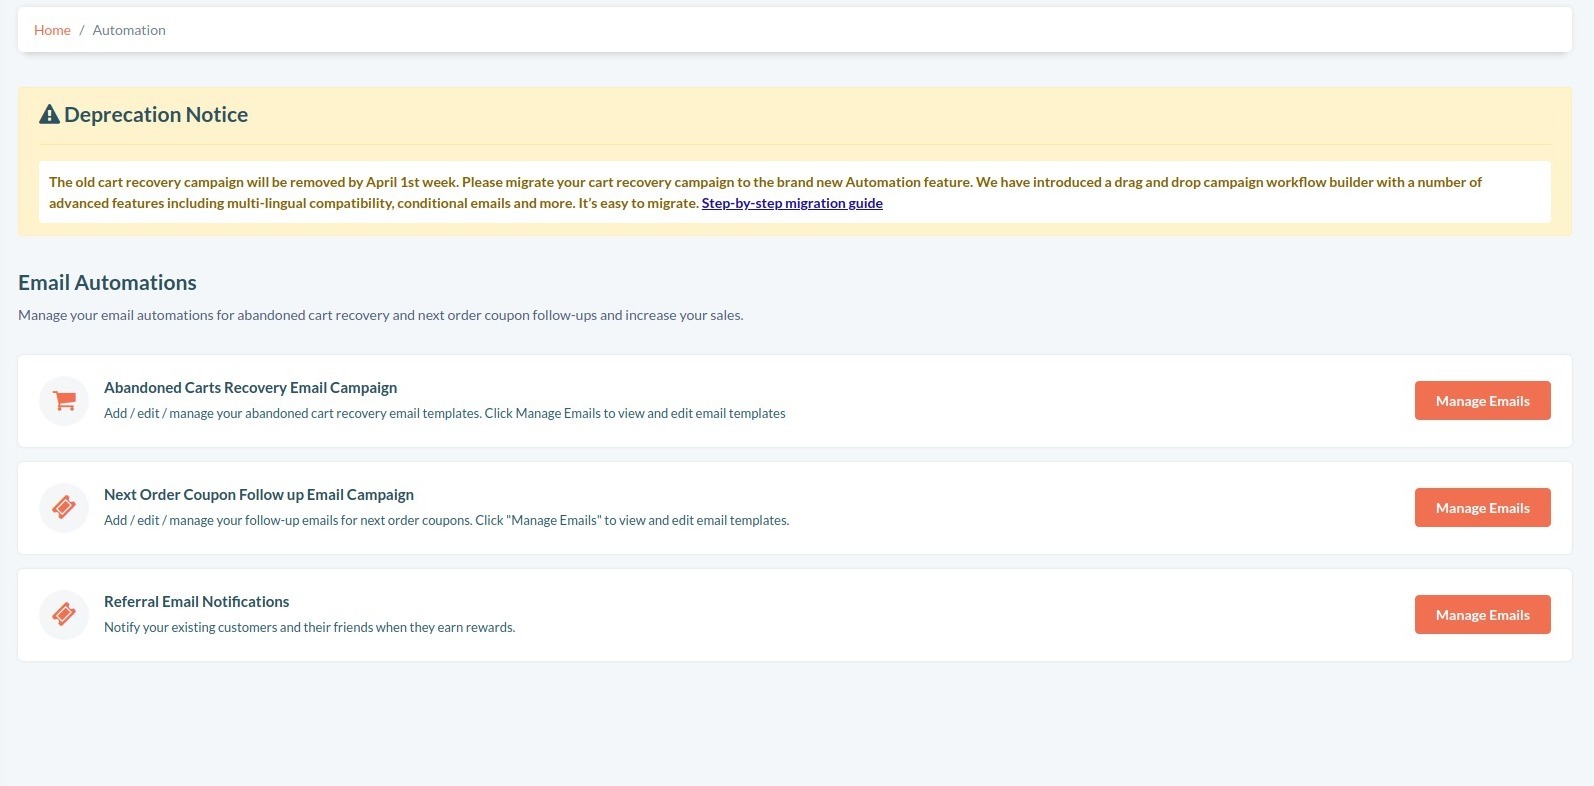Click the Next Order Coupon ticket icon
This screenshot has width=1594, height=786.
(x=64, y=508)
